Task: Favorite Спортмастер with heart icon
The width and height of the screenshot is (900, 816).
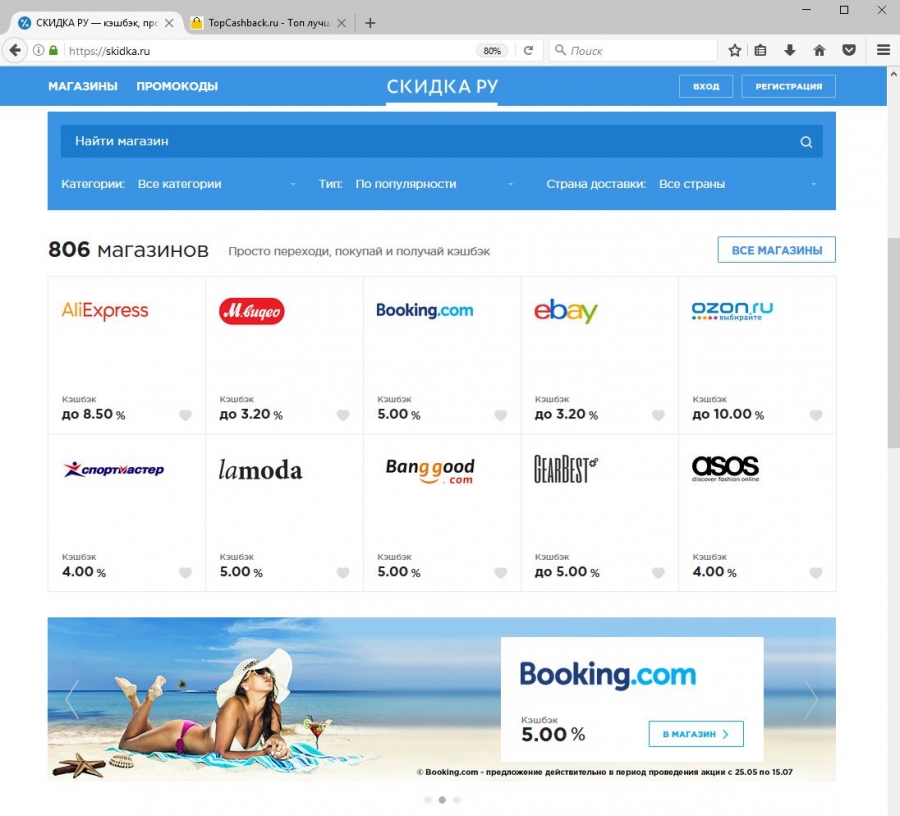Action: 185,573
